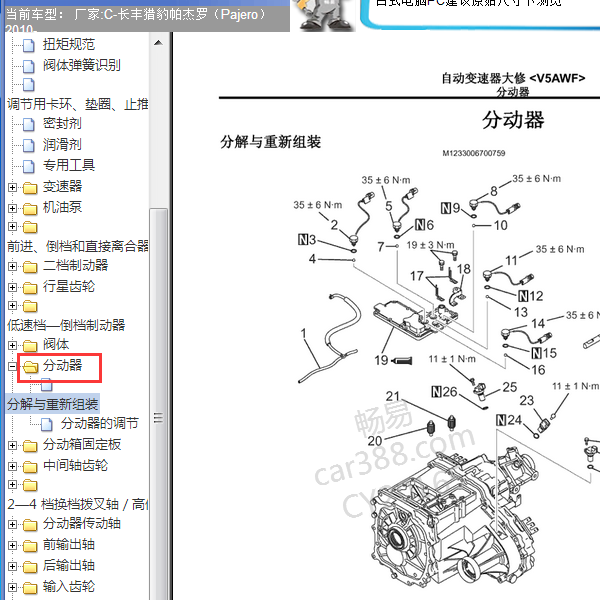
Task: Click the page icon beside 阀体弹簧识别
Action: click(28, 66)
